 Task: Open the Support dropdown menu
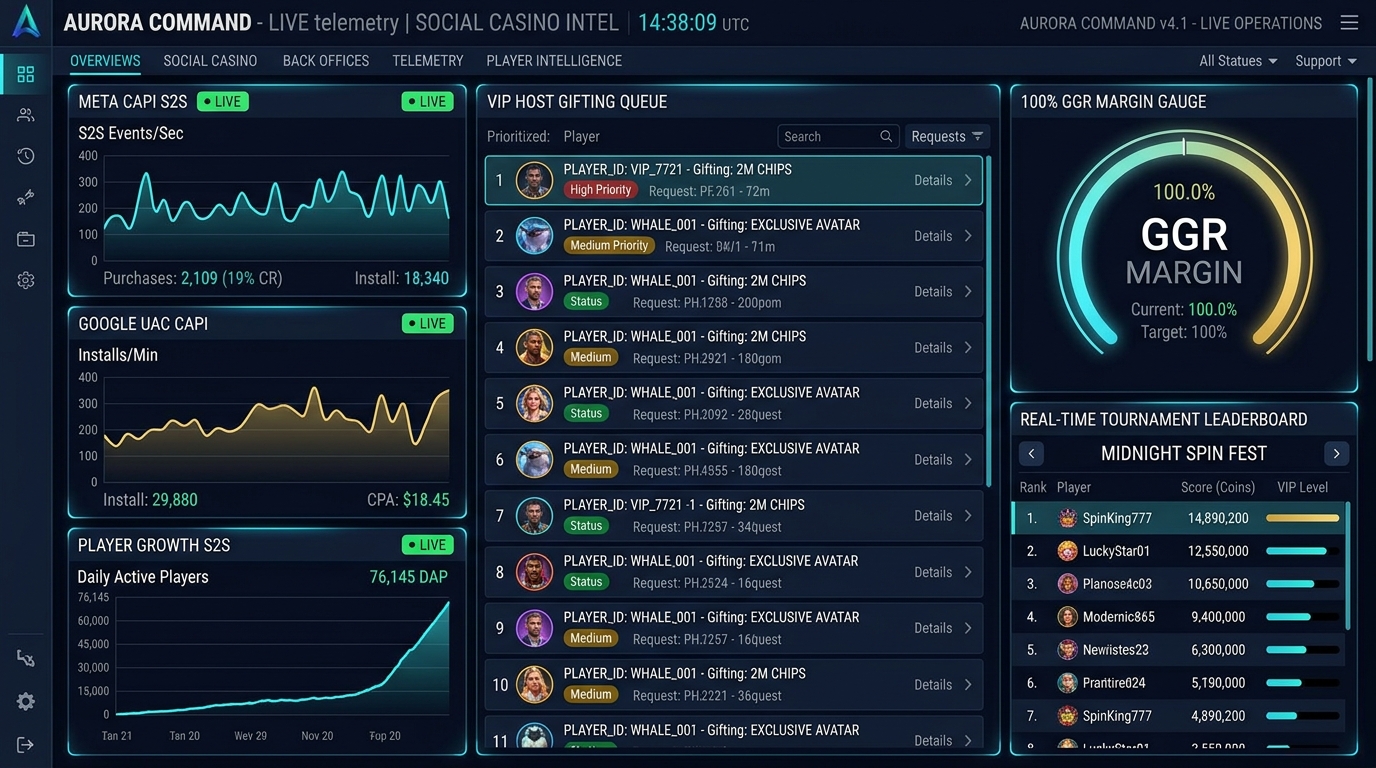[x=1326, y=61]
